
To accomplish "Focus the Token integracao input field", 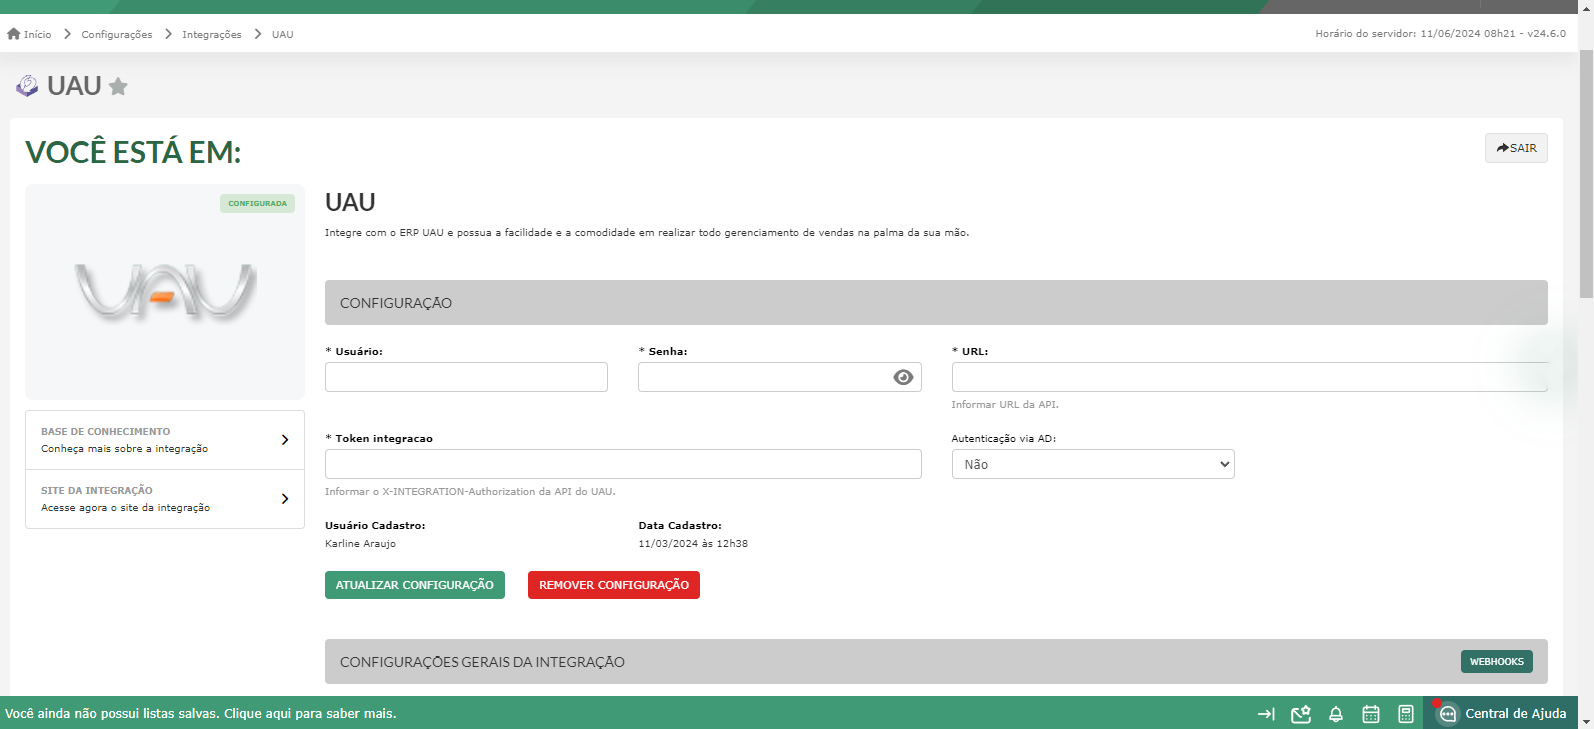I will [623, 464].
